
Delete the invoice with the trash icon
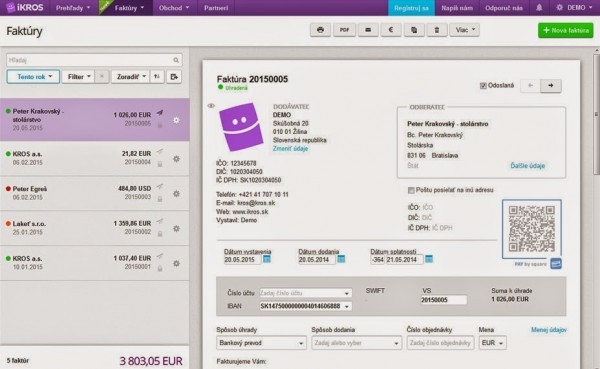pos(437,30)
